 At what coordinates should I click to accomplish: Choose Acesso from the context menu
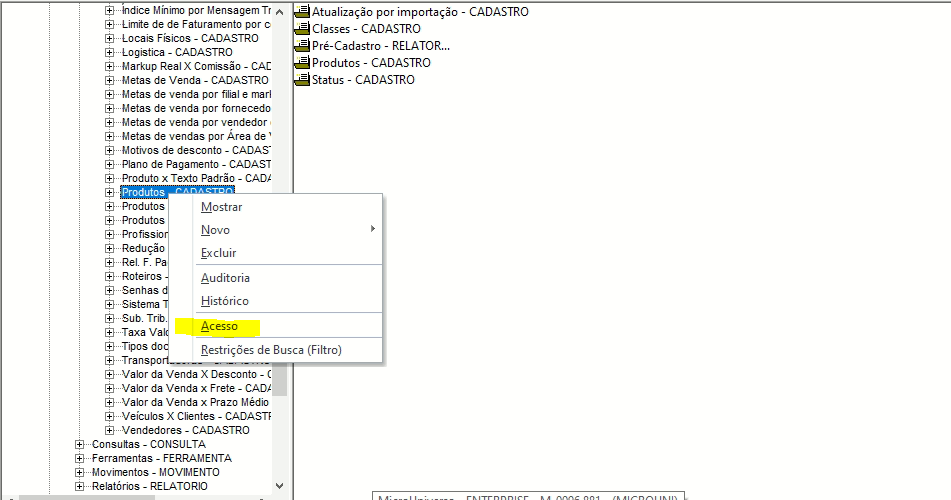(219, 326)
